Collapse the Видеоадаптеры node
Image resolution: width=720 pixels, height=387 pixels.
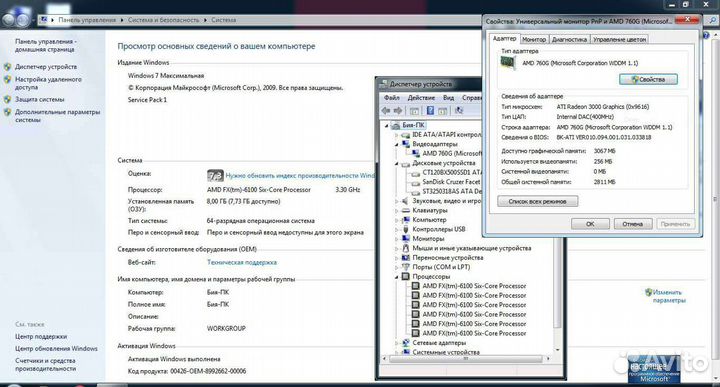[x=397, y=144]
